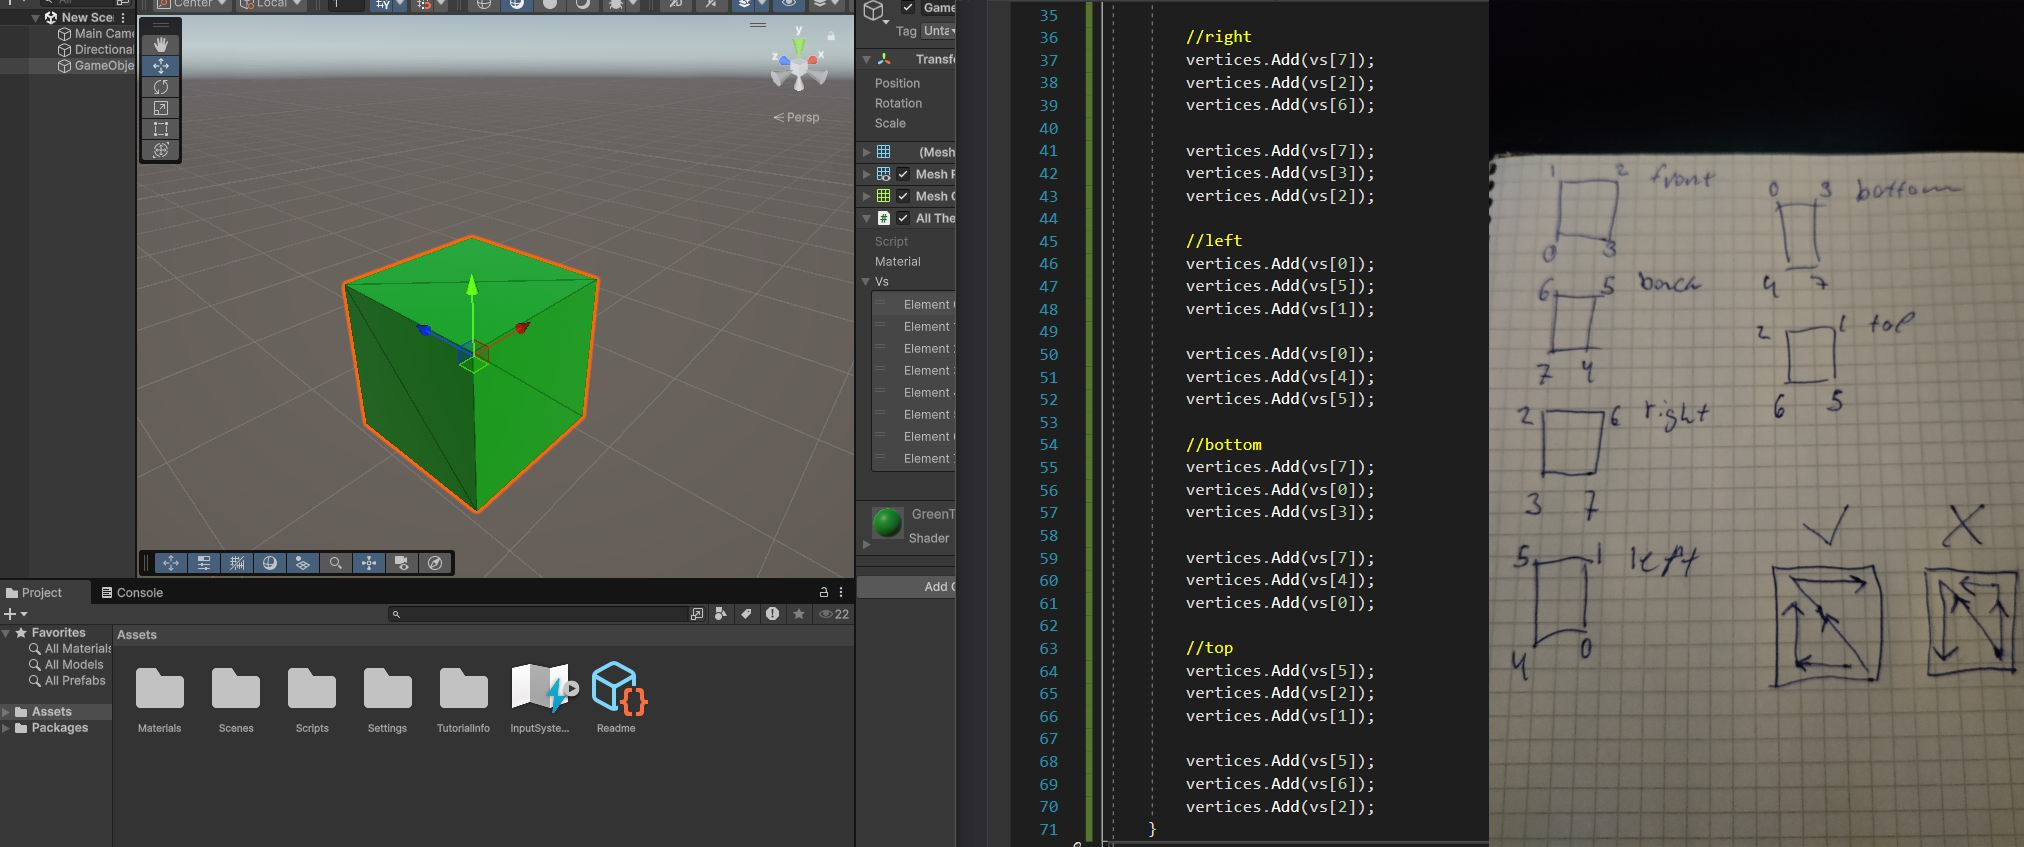Expand the Packages folder tree
The image size is (2024, 847).
point(6,728)
